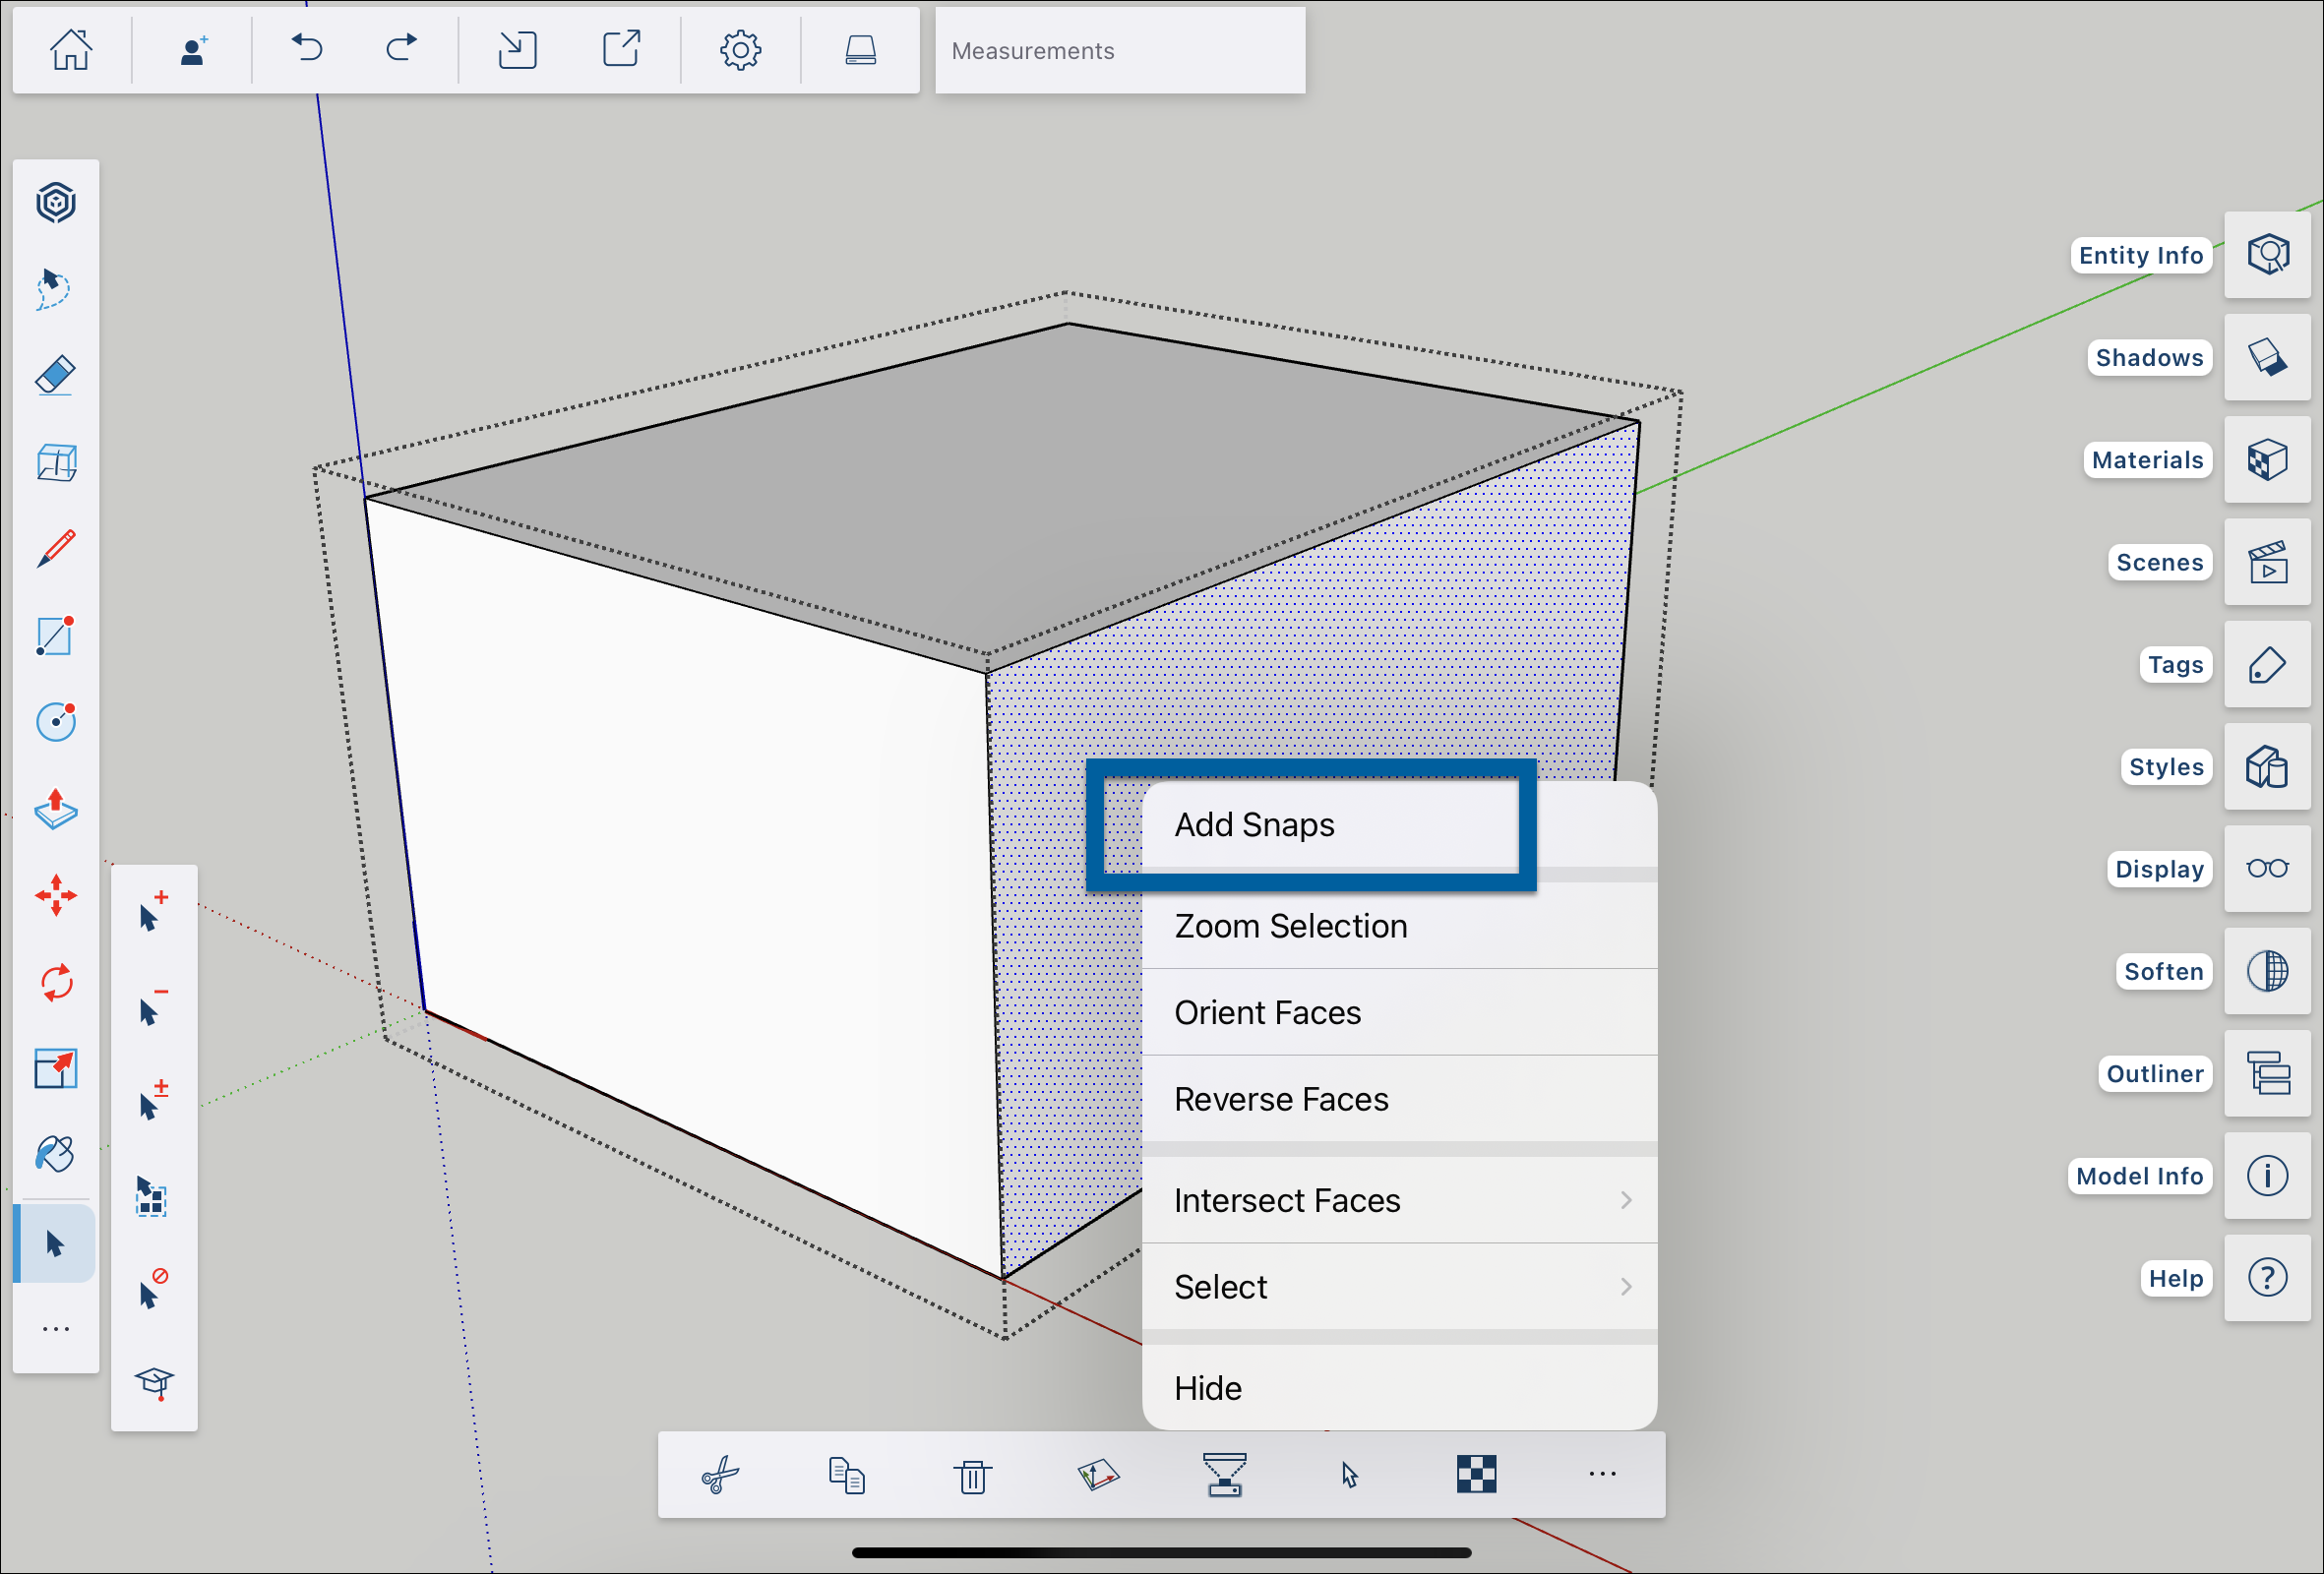2324x1574 pixels.
Task: Select the Scale tool
Action: point(56,1068)
